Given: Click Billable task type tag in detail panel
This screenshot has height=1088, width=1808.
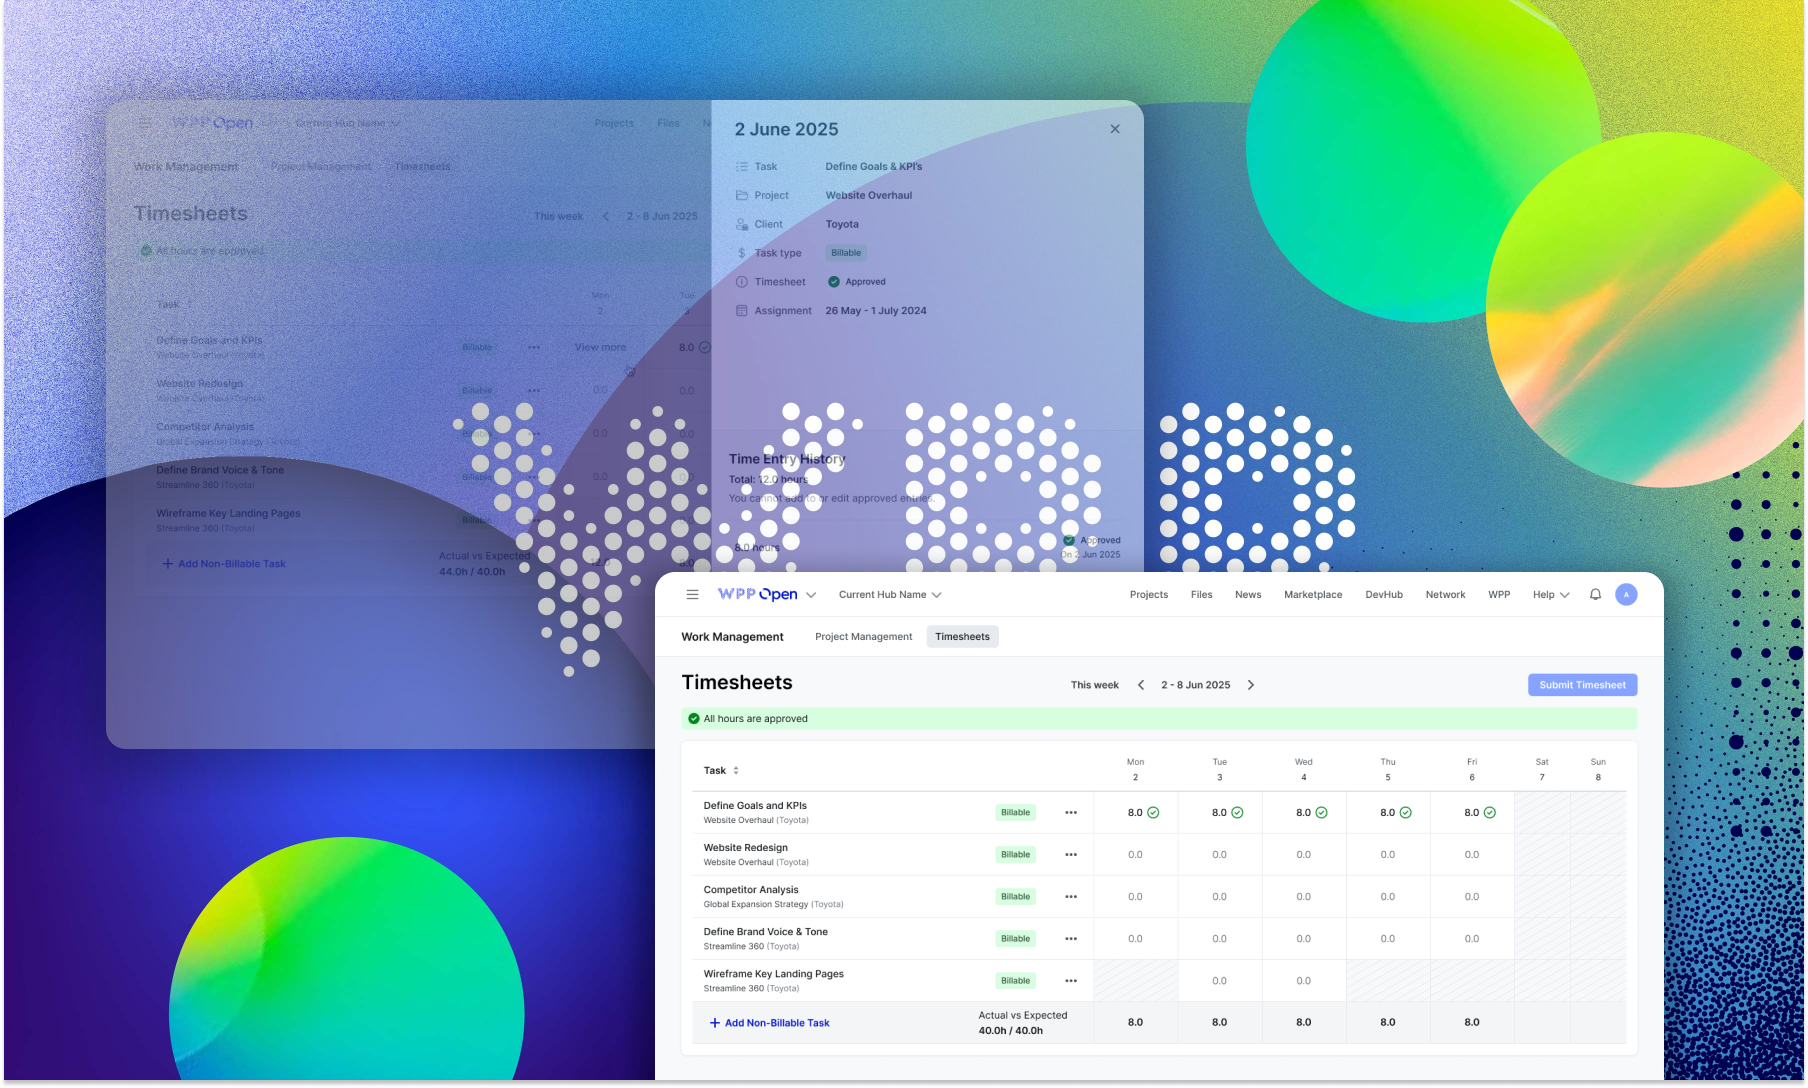Looking at the screenshot, I should [846, 253].
